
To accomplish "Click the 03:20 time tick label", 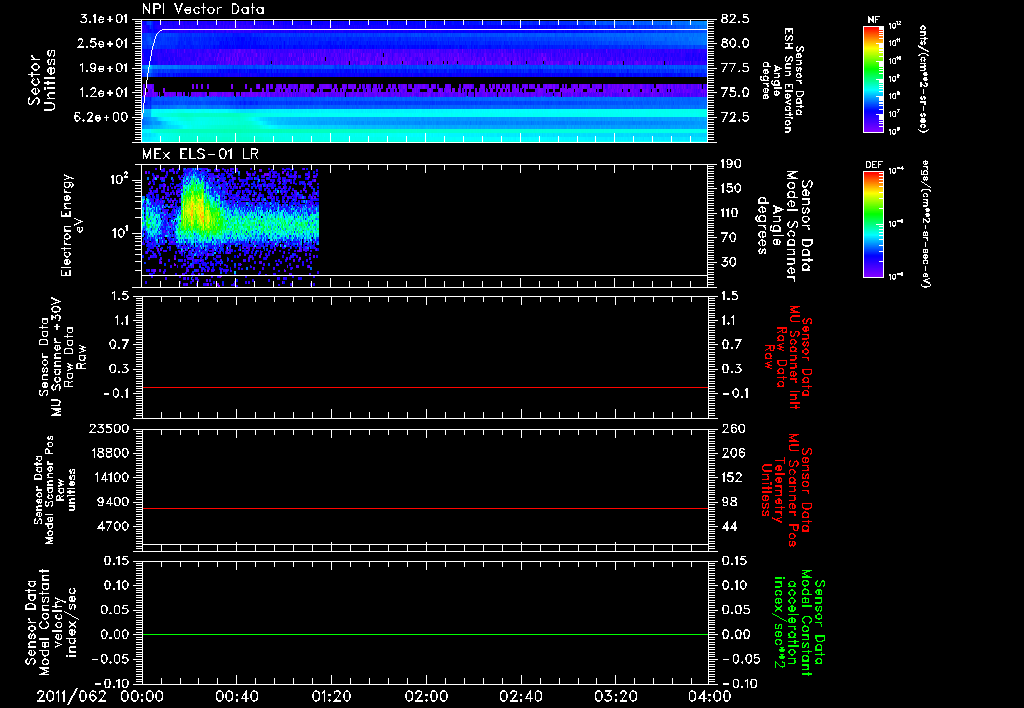I will 615,696.
